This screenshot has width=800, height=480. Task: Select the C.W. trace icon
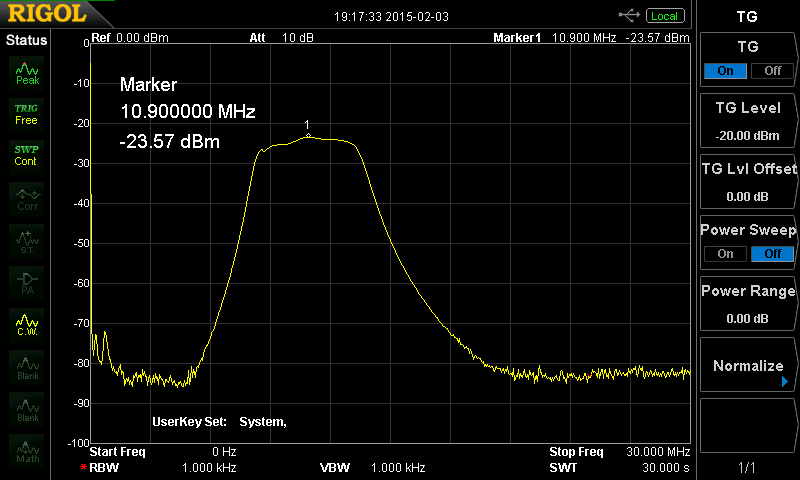(x=27, y=325)
